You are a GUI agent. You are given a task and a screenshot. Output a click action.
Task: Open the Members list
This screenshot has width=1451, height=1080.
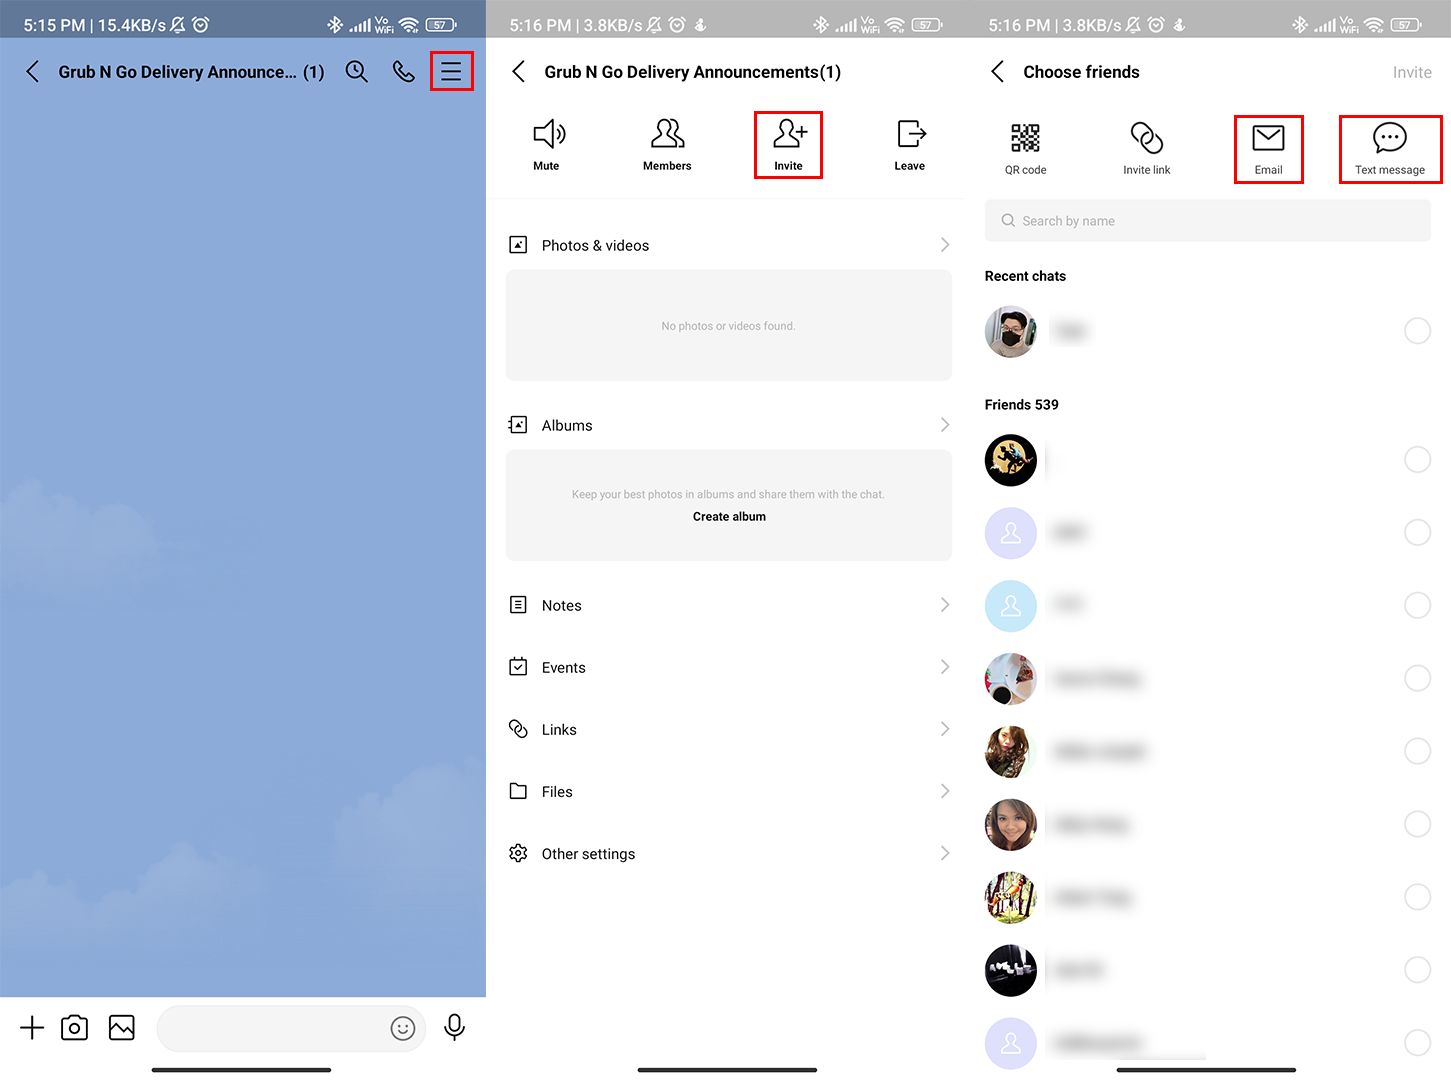pos(667,145)
